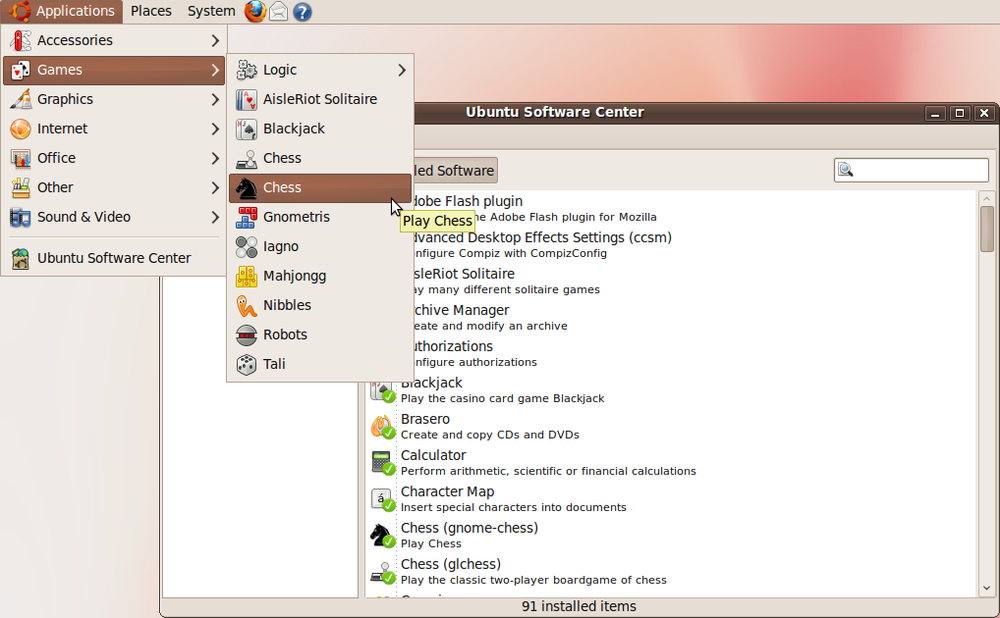Click the scrollbar down arrow in software list
The width and height of the screenshot is (1000, 618).
pos(987,588)
